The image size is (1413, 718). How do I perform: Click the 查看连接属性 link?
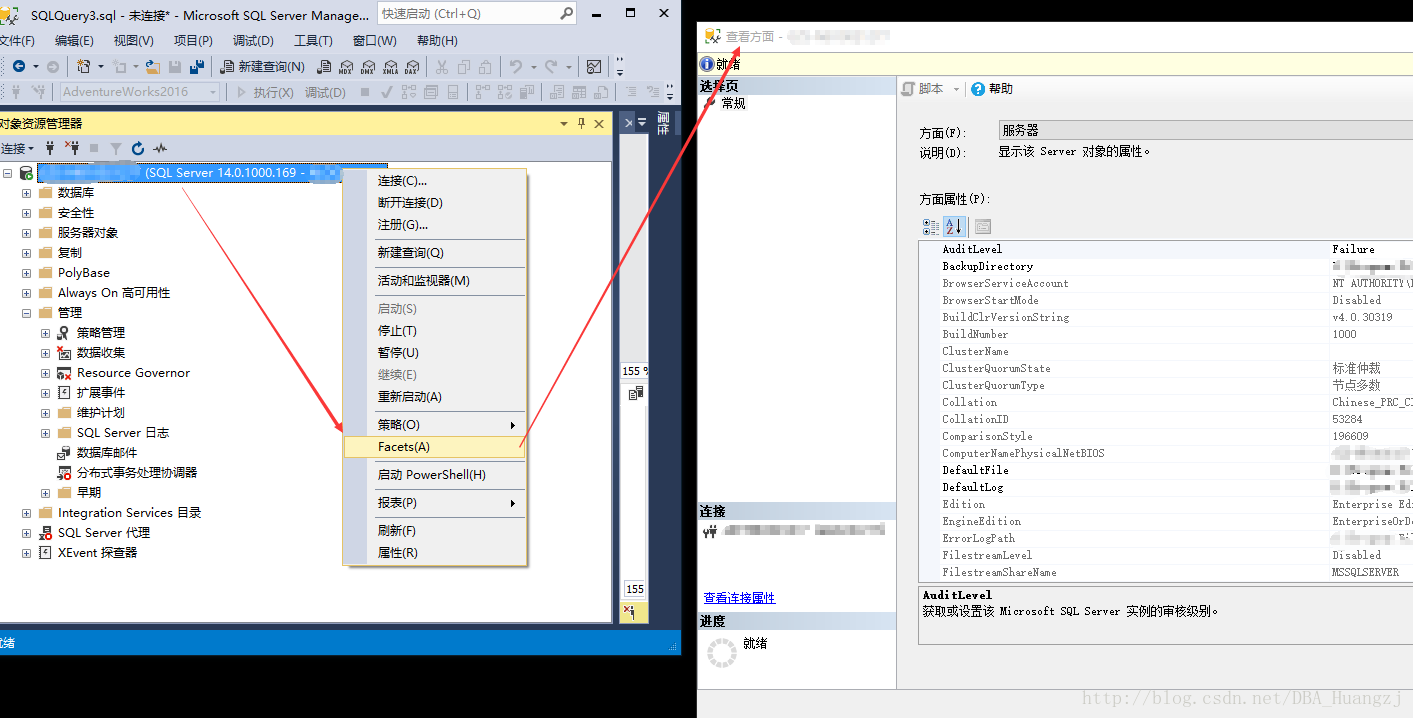739,598
